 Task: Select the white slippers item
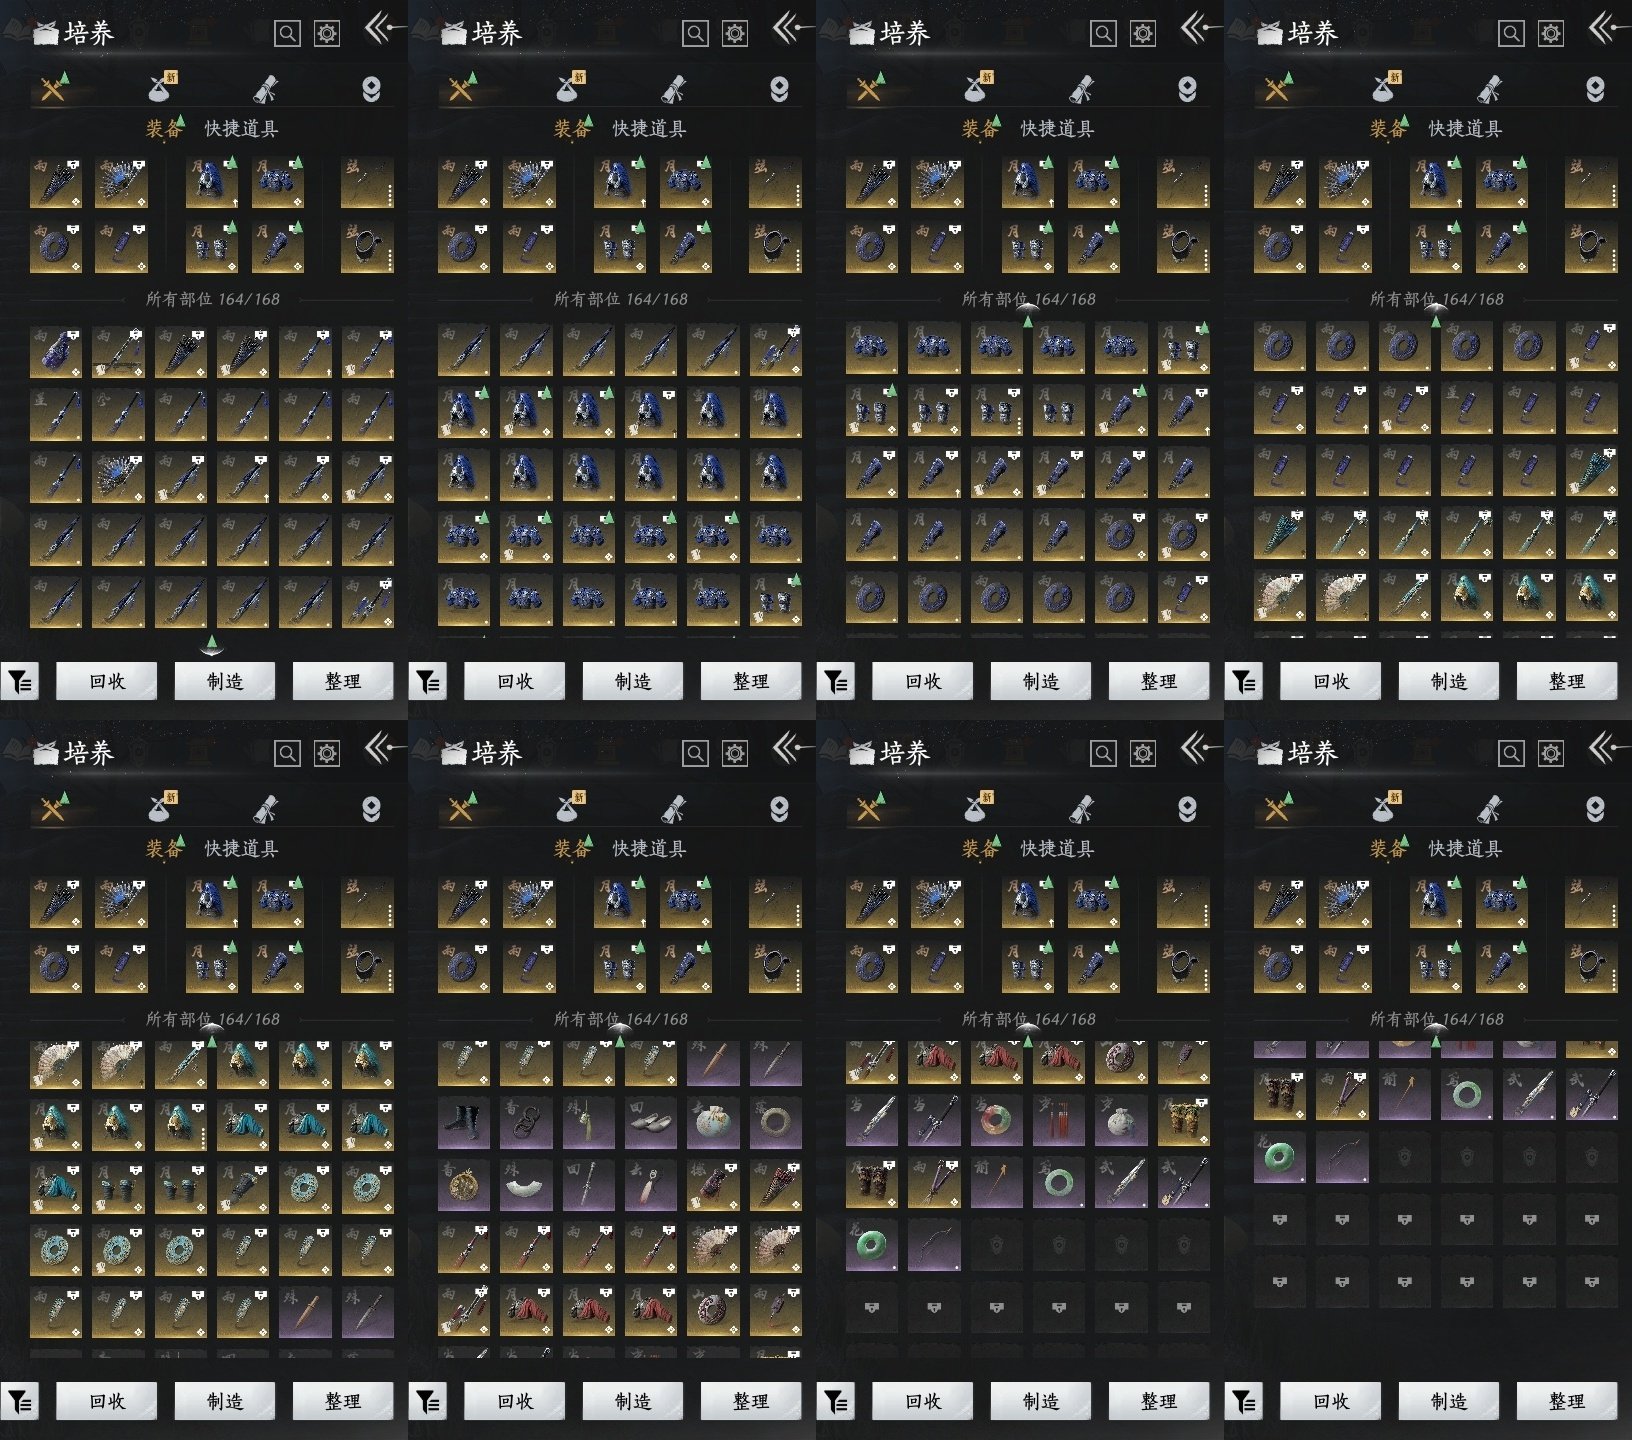(x=650, y=1124)
